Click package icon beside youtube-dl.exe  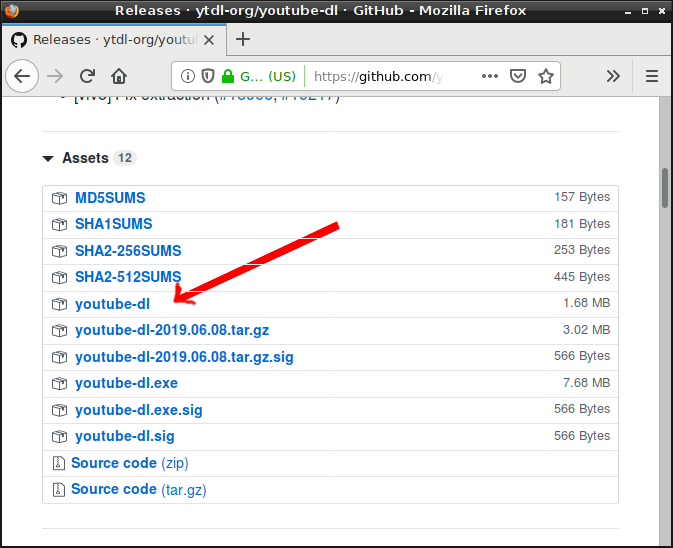(60, 384)
